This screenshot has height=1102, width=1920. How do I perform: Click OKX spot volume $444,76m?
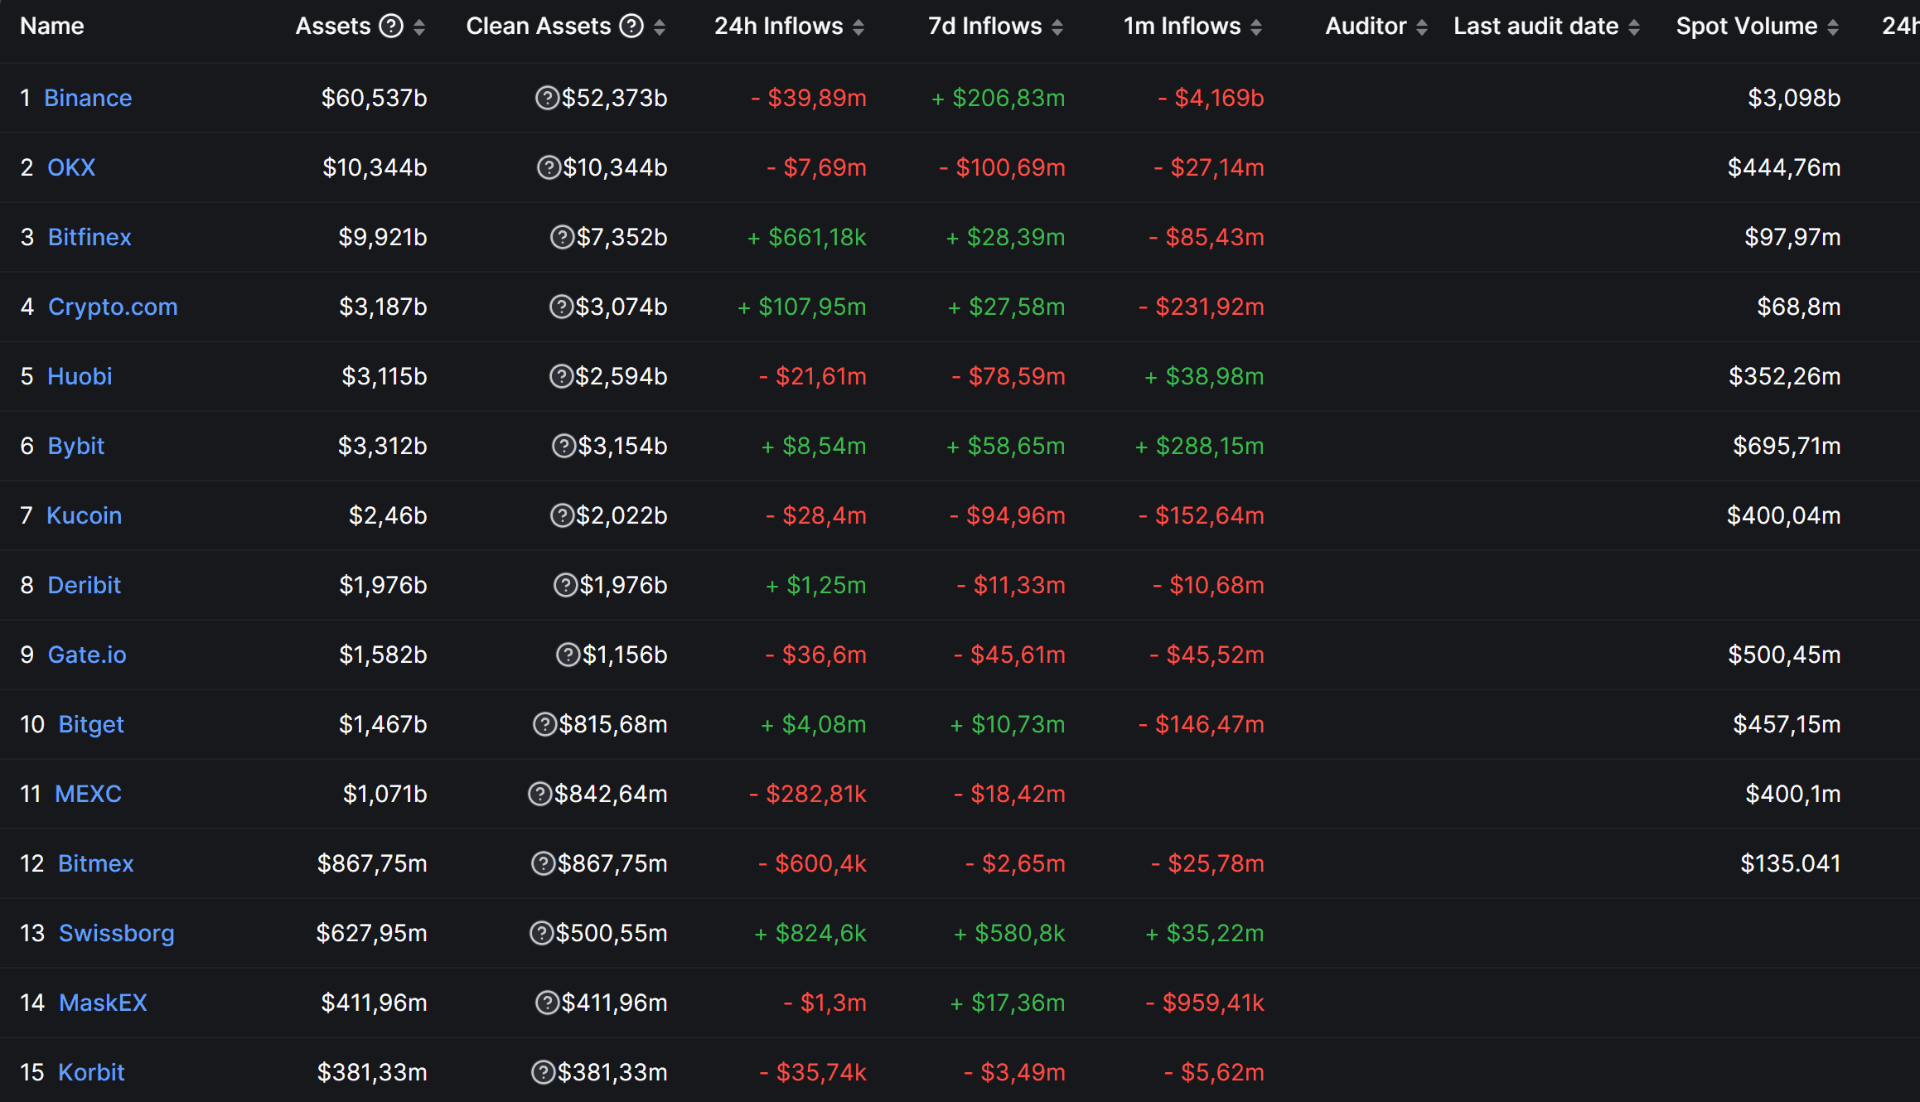[x=1784, y=168]
